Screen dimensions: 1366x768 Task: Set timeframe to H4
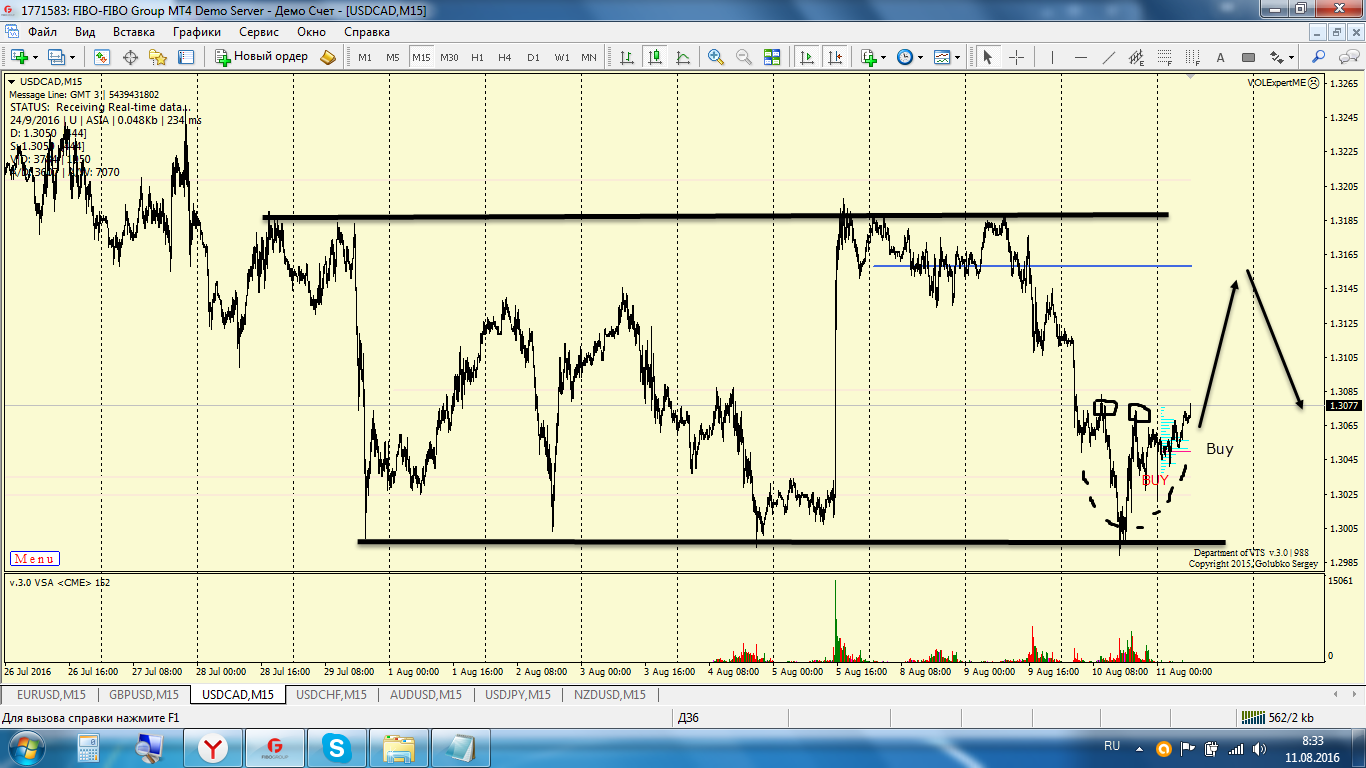click(505, 57)
